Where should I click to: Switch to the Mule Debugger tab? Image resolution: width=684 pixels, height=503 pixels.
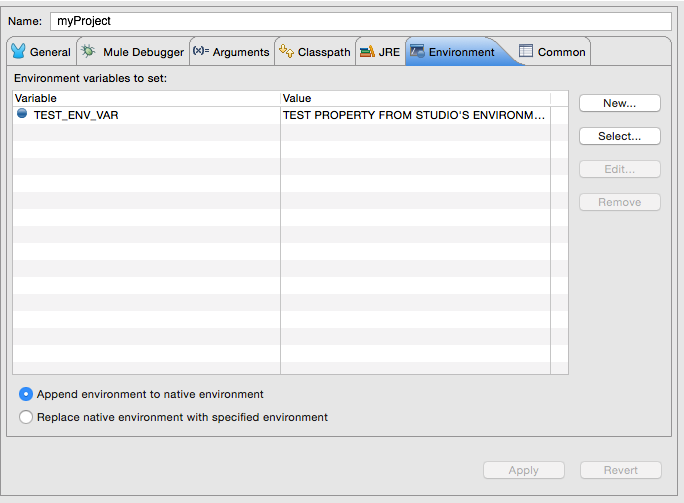click(x=143, y=52)
